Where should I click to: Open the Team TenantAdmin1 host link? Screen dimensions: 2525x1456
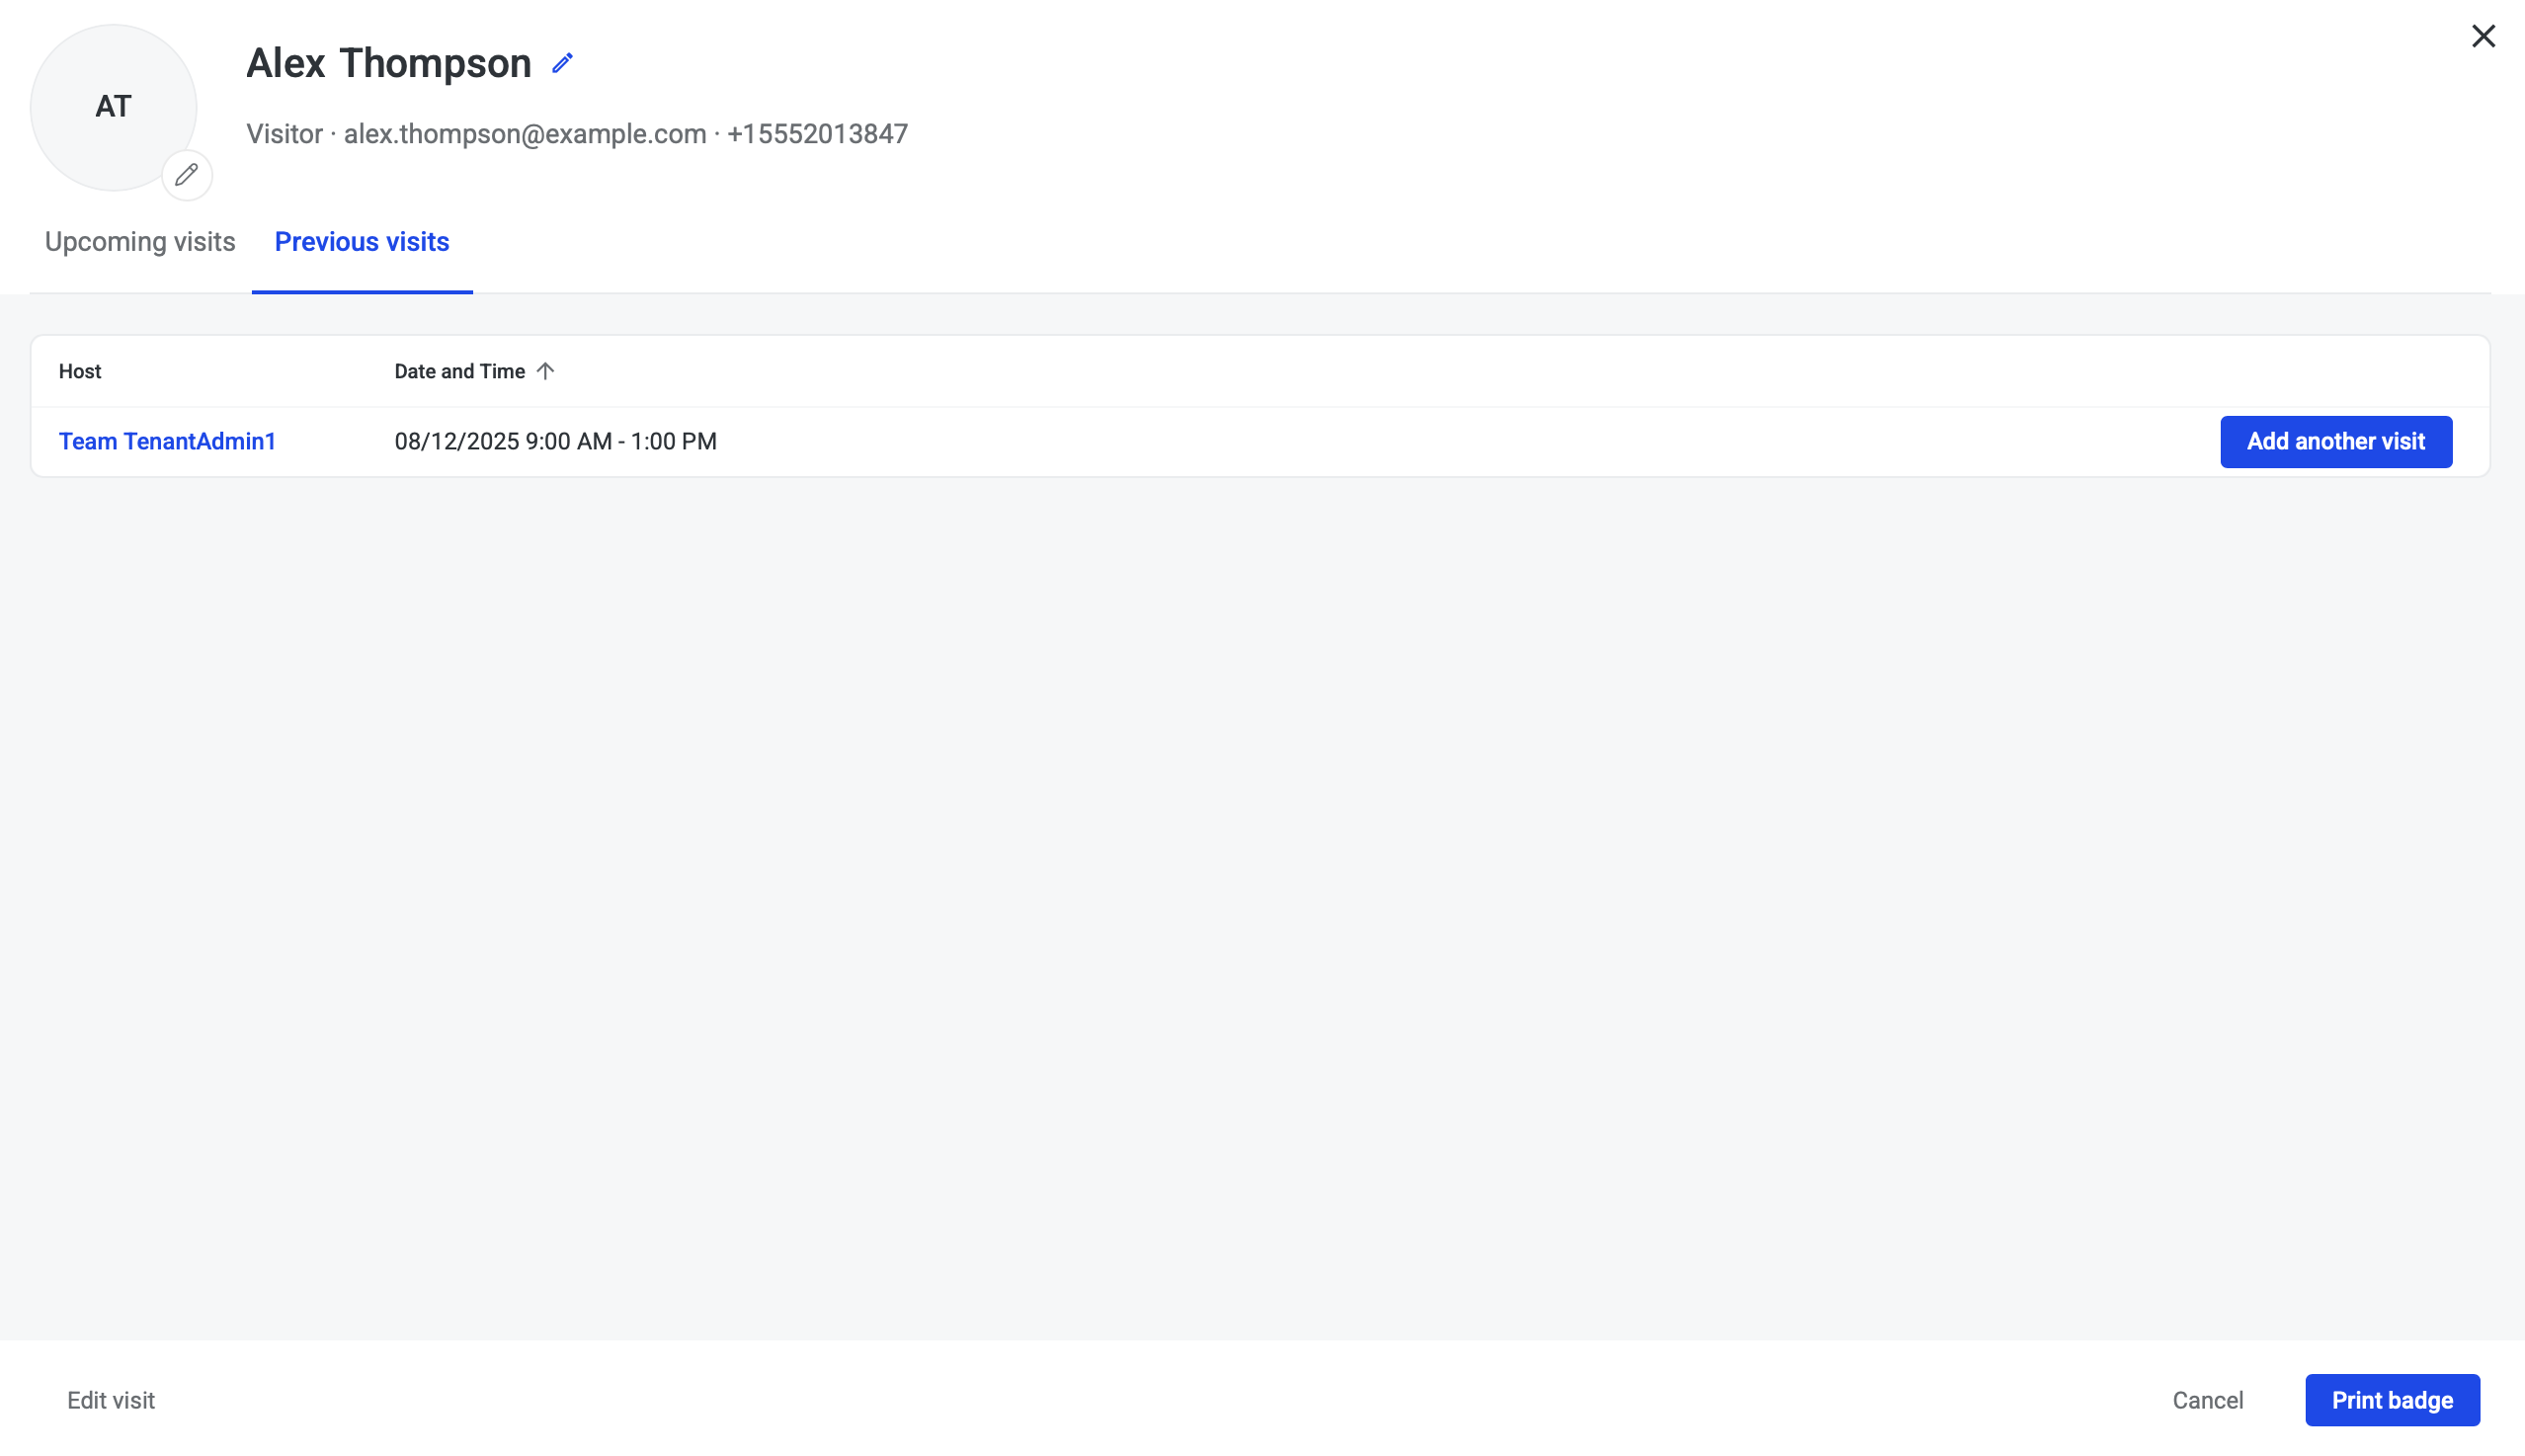tap(167, 441)
